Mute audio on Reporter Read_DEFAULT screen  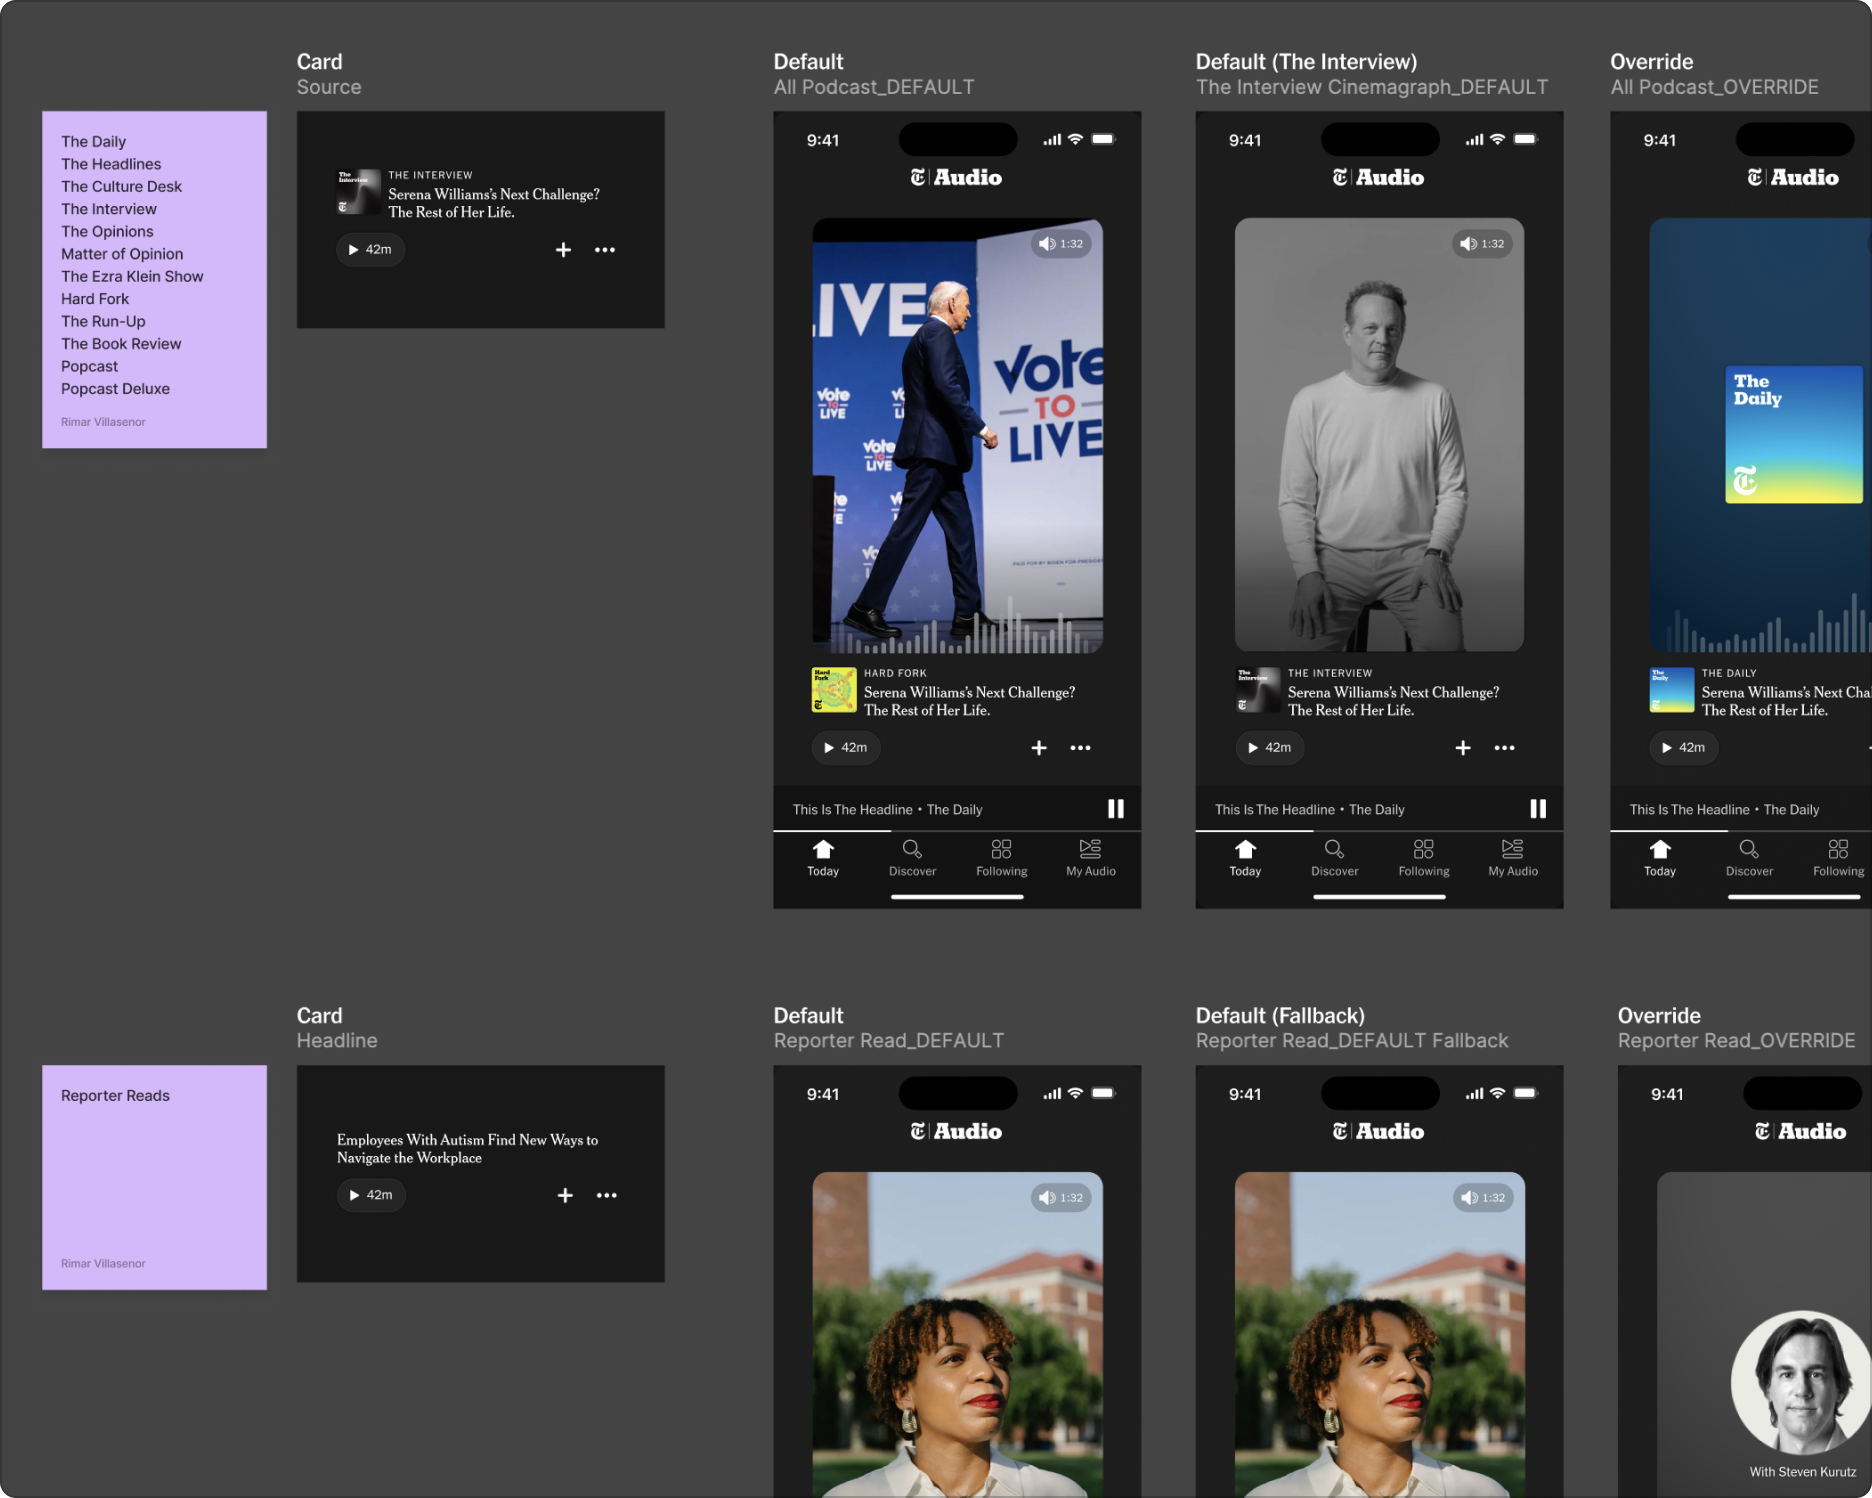click(1061, 1198)
